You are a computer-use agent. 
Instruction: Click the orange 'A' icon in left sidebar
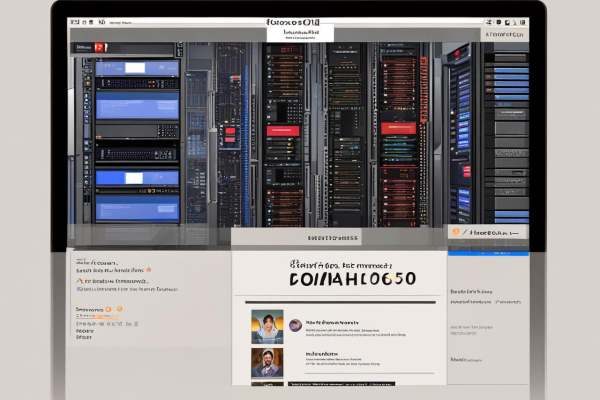coord(80,281)
